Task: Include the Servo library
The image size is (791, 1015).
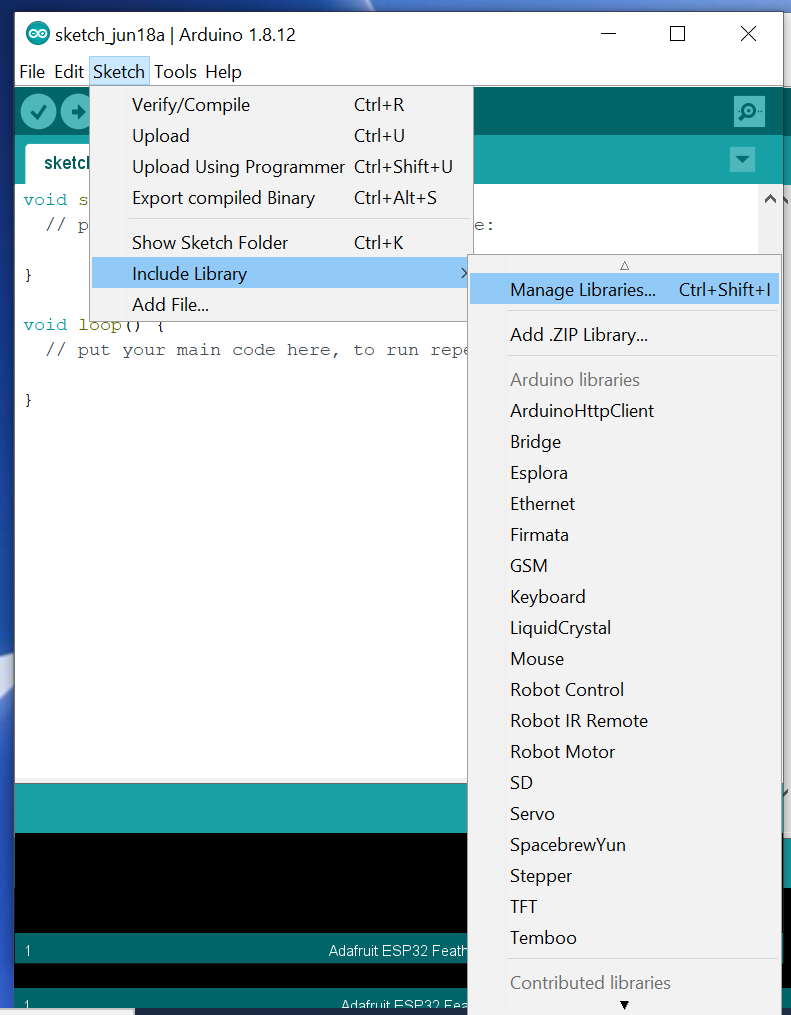Action: coord(532,814)
